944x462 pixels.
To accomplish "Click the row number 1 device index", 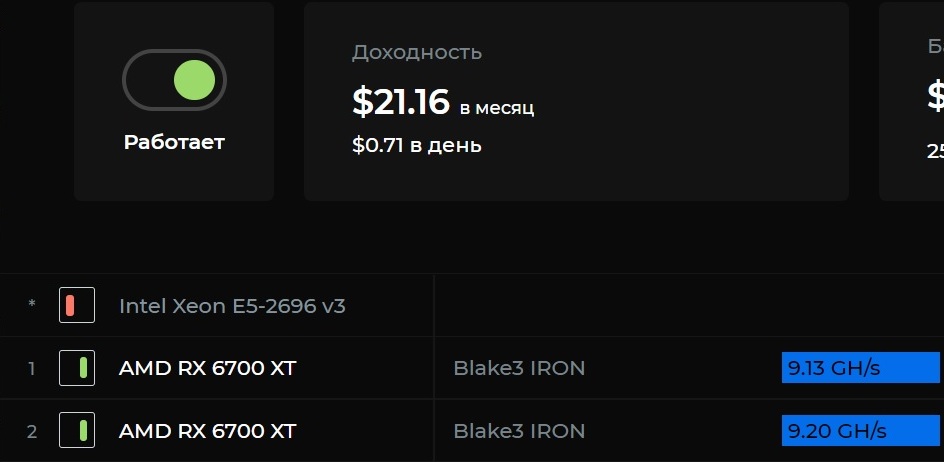I will 32,369.
